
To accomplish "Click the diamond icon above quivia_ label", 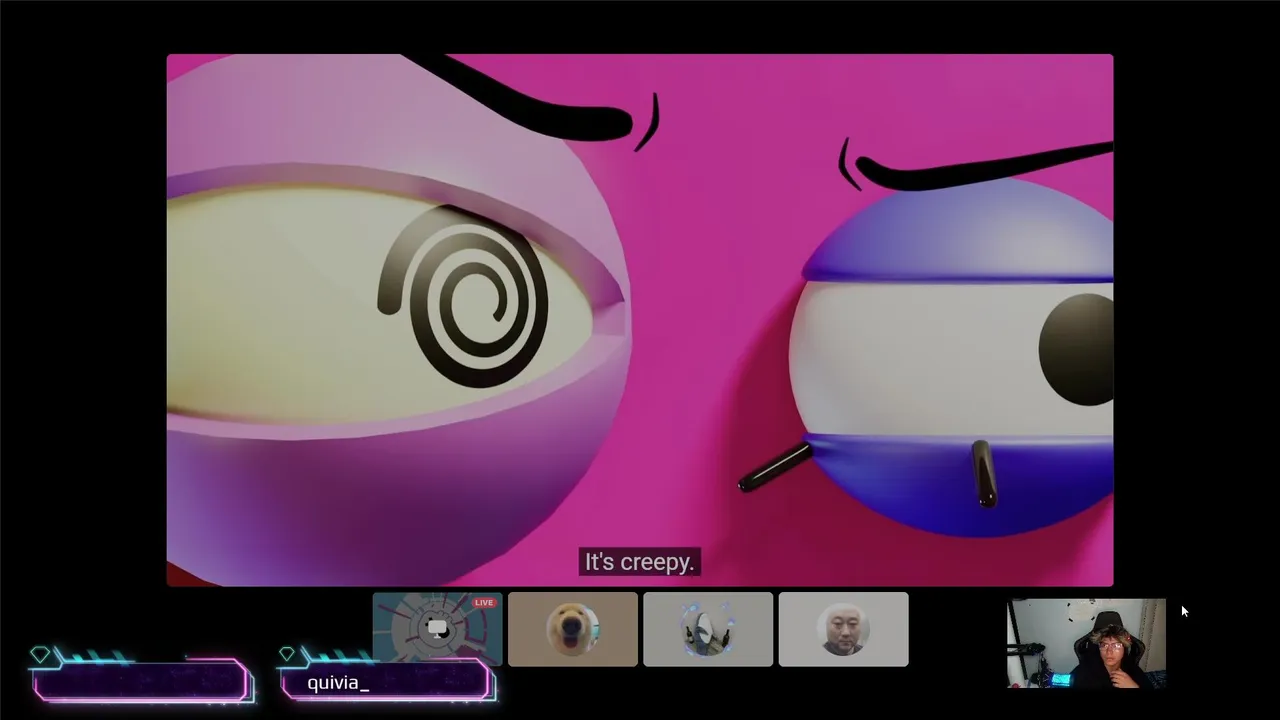I will point(287,655).
